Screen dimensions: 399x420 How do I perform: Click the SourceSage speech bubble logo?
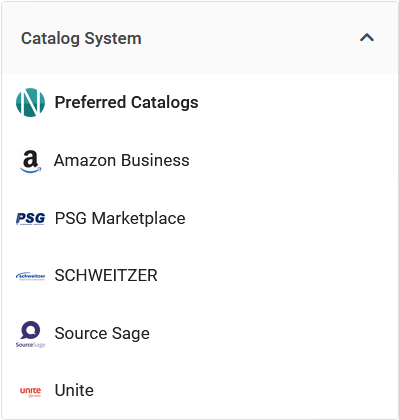(x=30, y=334)
